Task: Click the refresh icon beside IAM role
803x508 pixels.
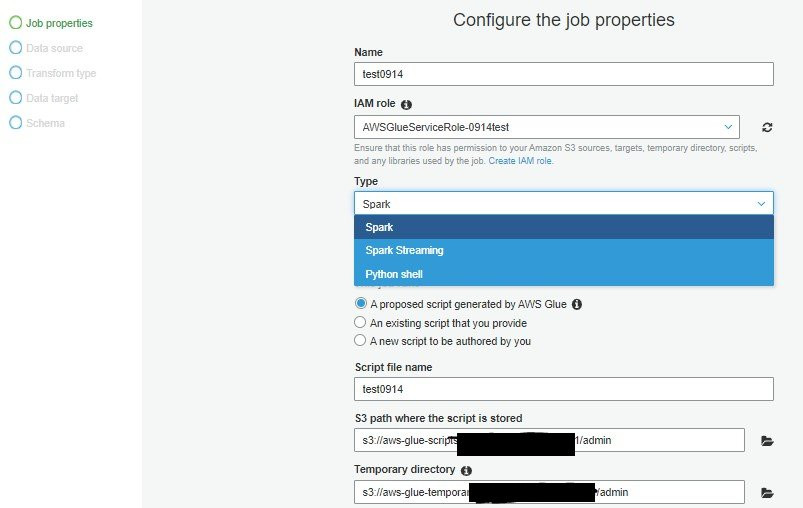Action: coord(767,128)
